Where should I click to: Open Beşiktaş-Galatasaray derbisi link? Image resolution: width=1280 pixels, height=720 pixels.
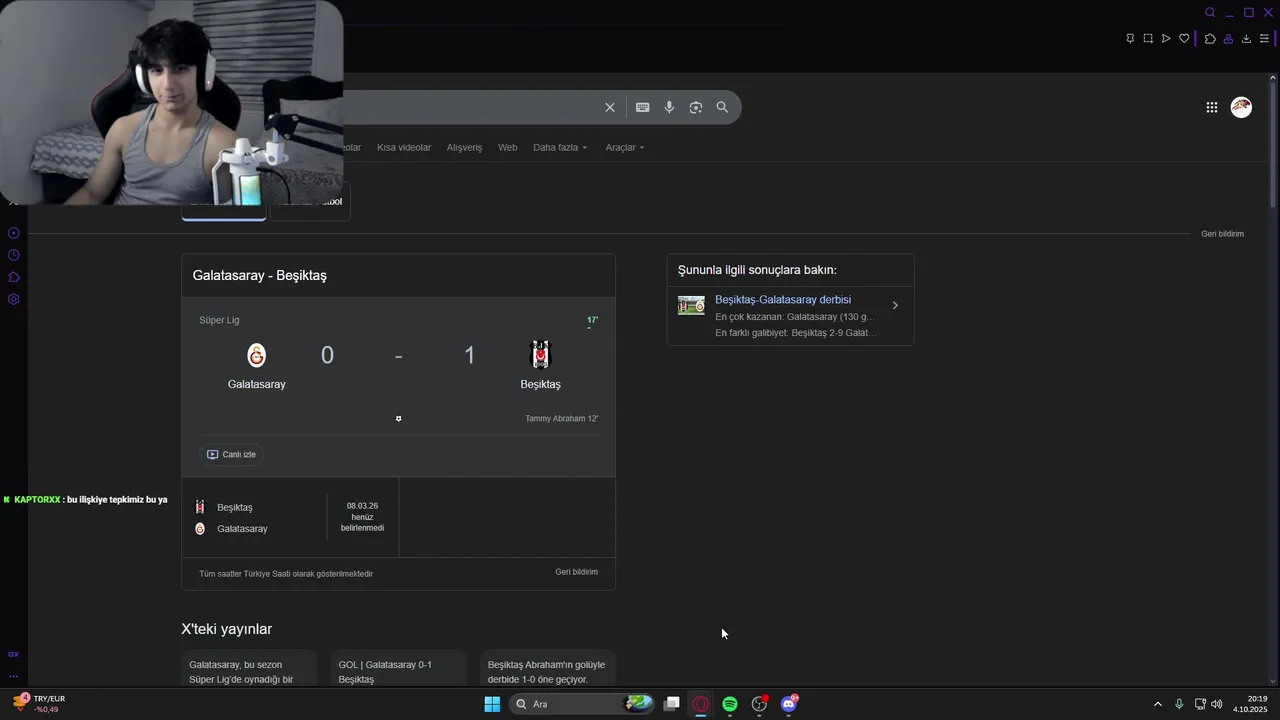tap(783, 299)
